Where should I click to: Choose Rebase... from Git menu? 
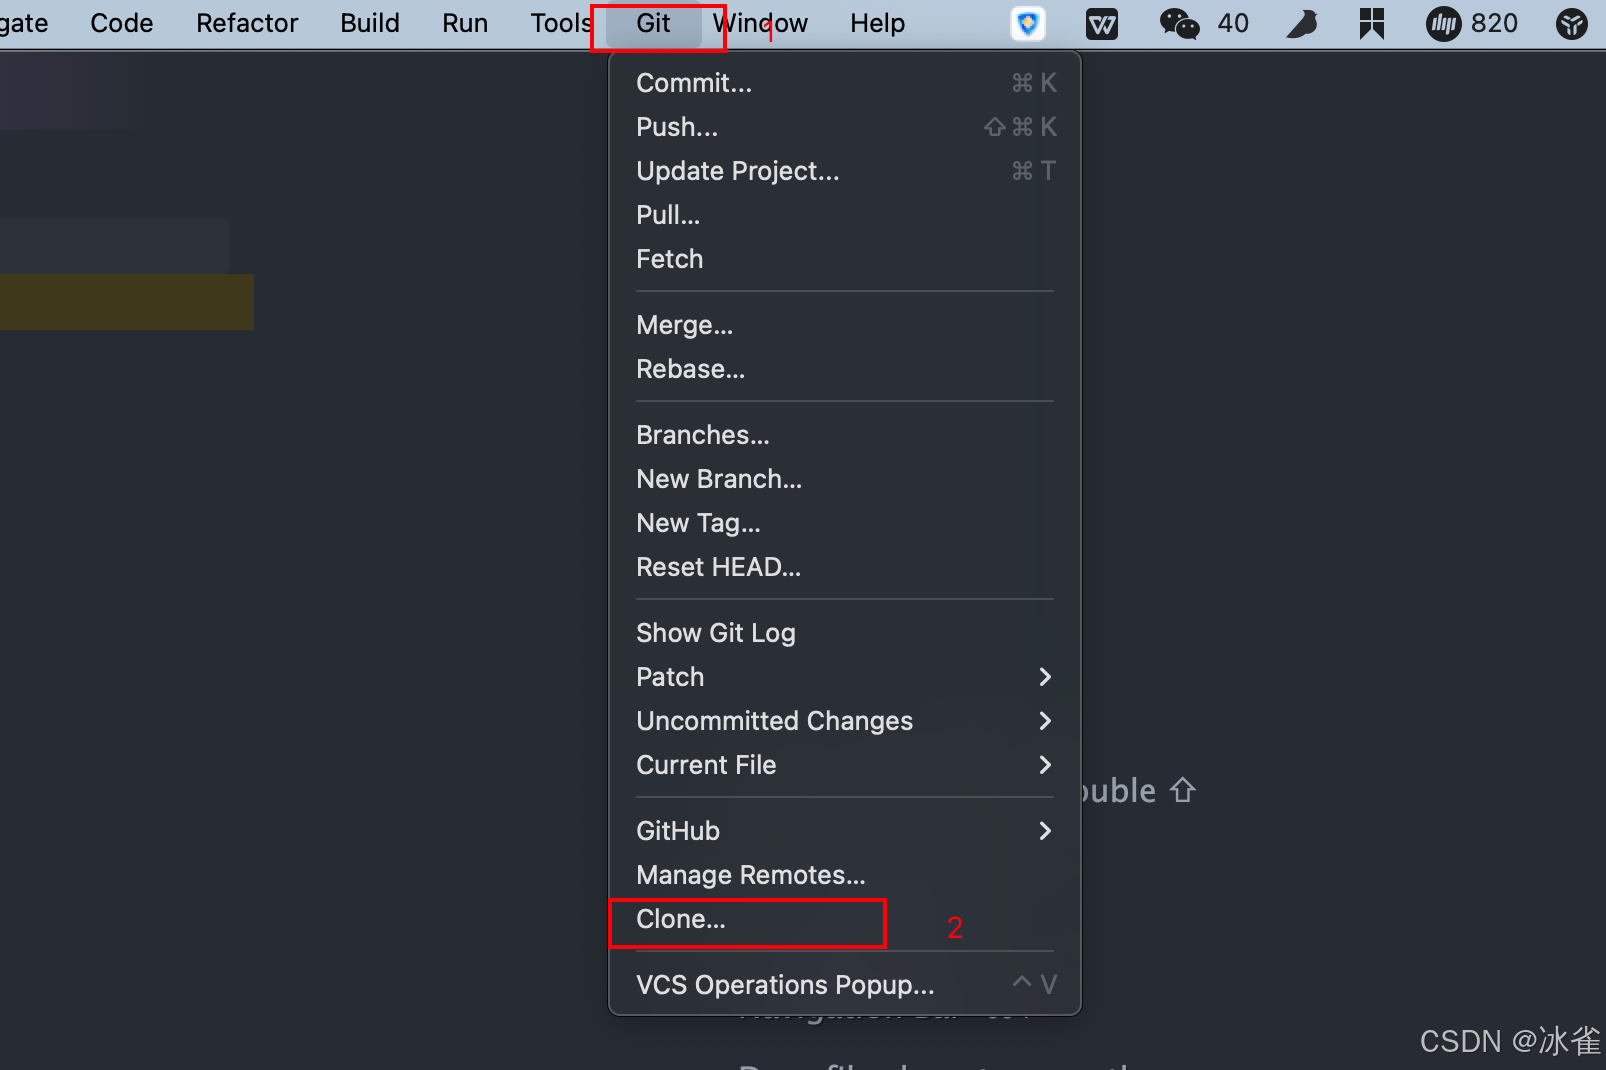point(845,369)
